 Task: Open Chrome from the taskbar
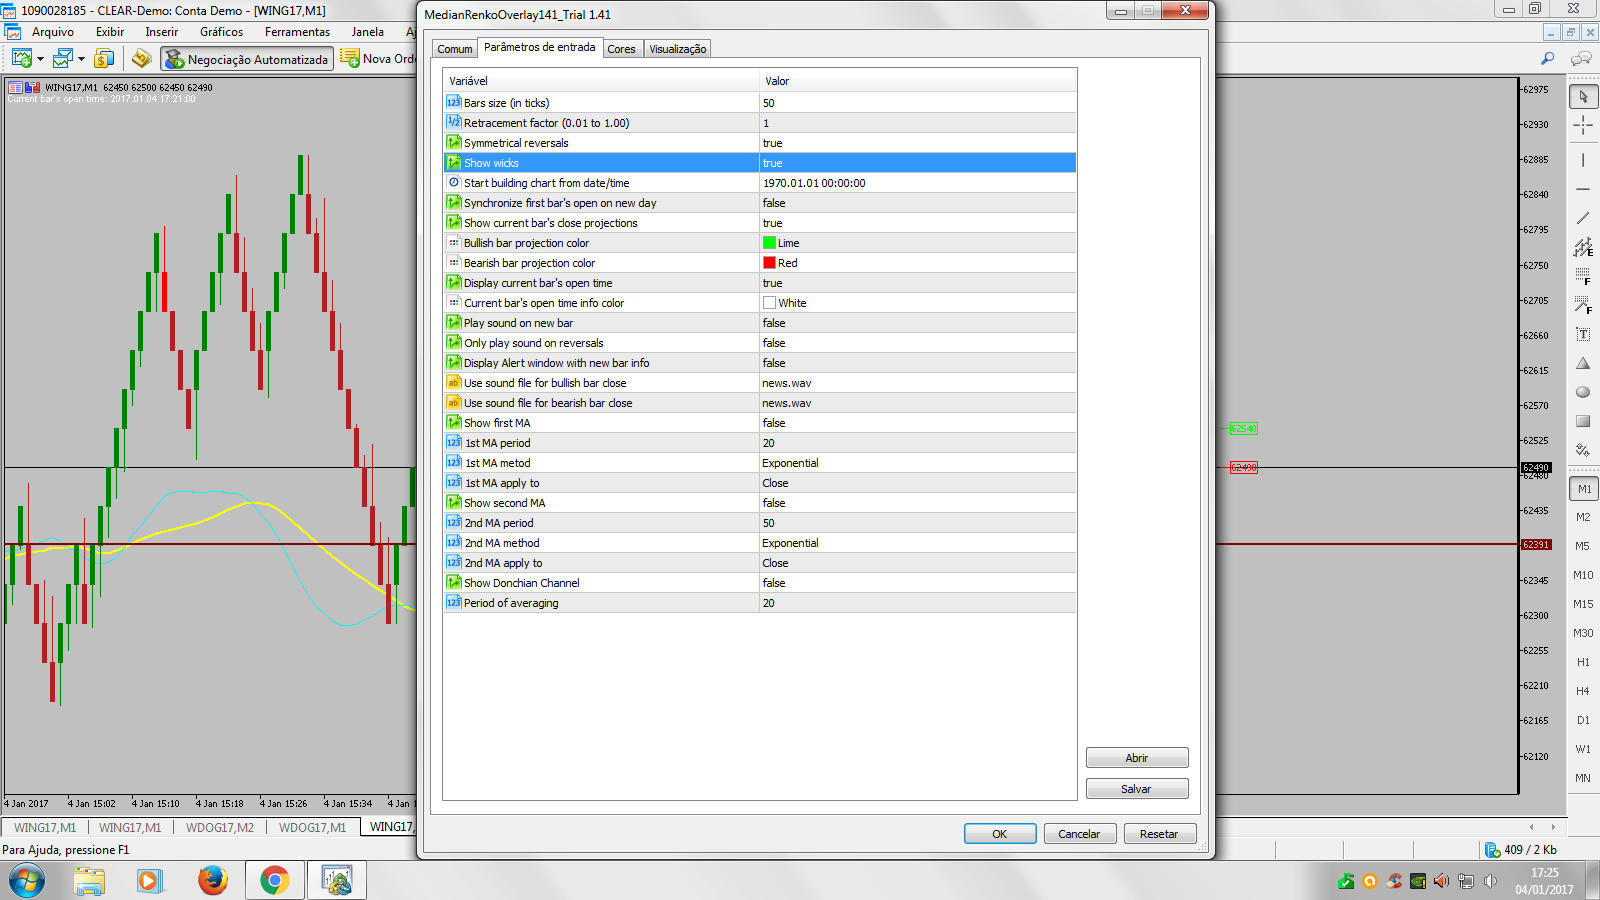point(274,881)
